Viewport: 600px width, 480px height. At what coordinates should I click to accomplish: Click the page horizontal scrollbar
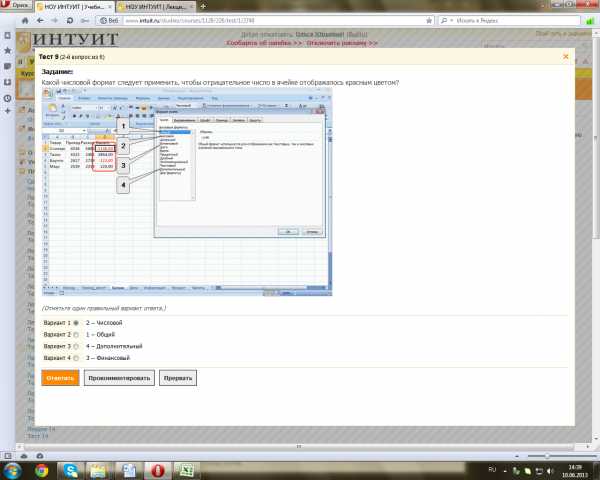click(298, 446)
